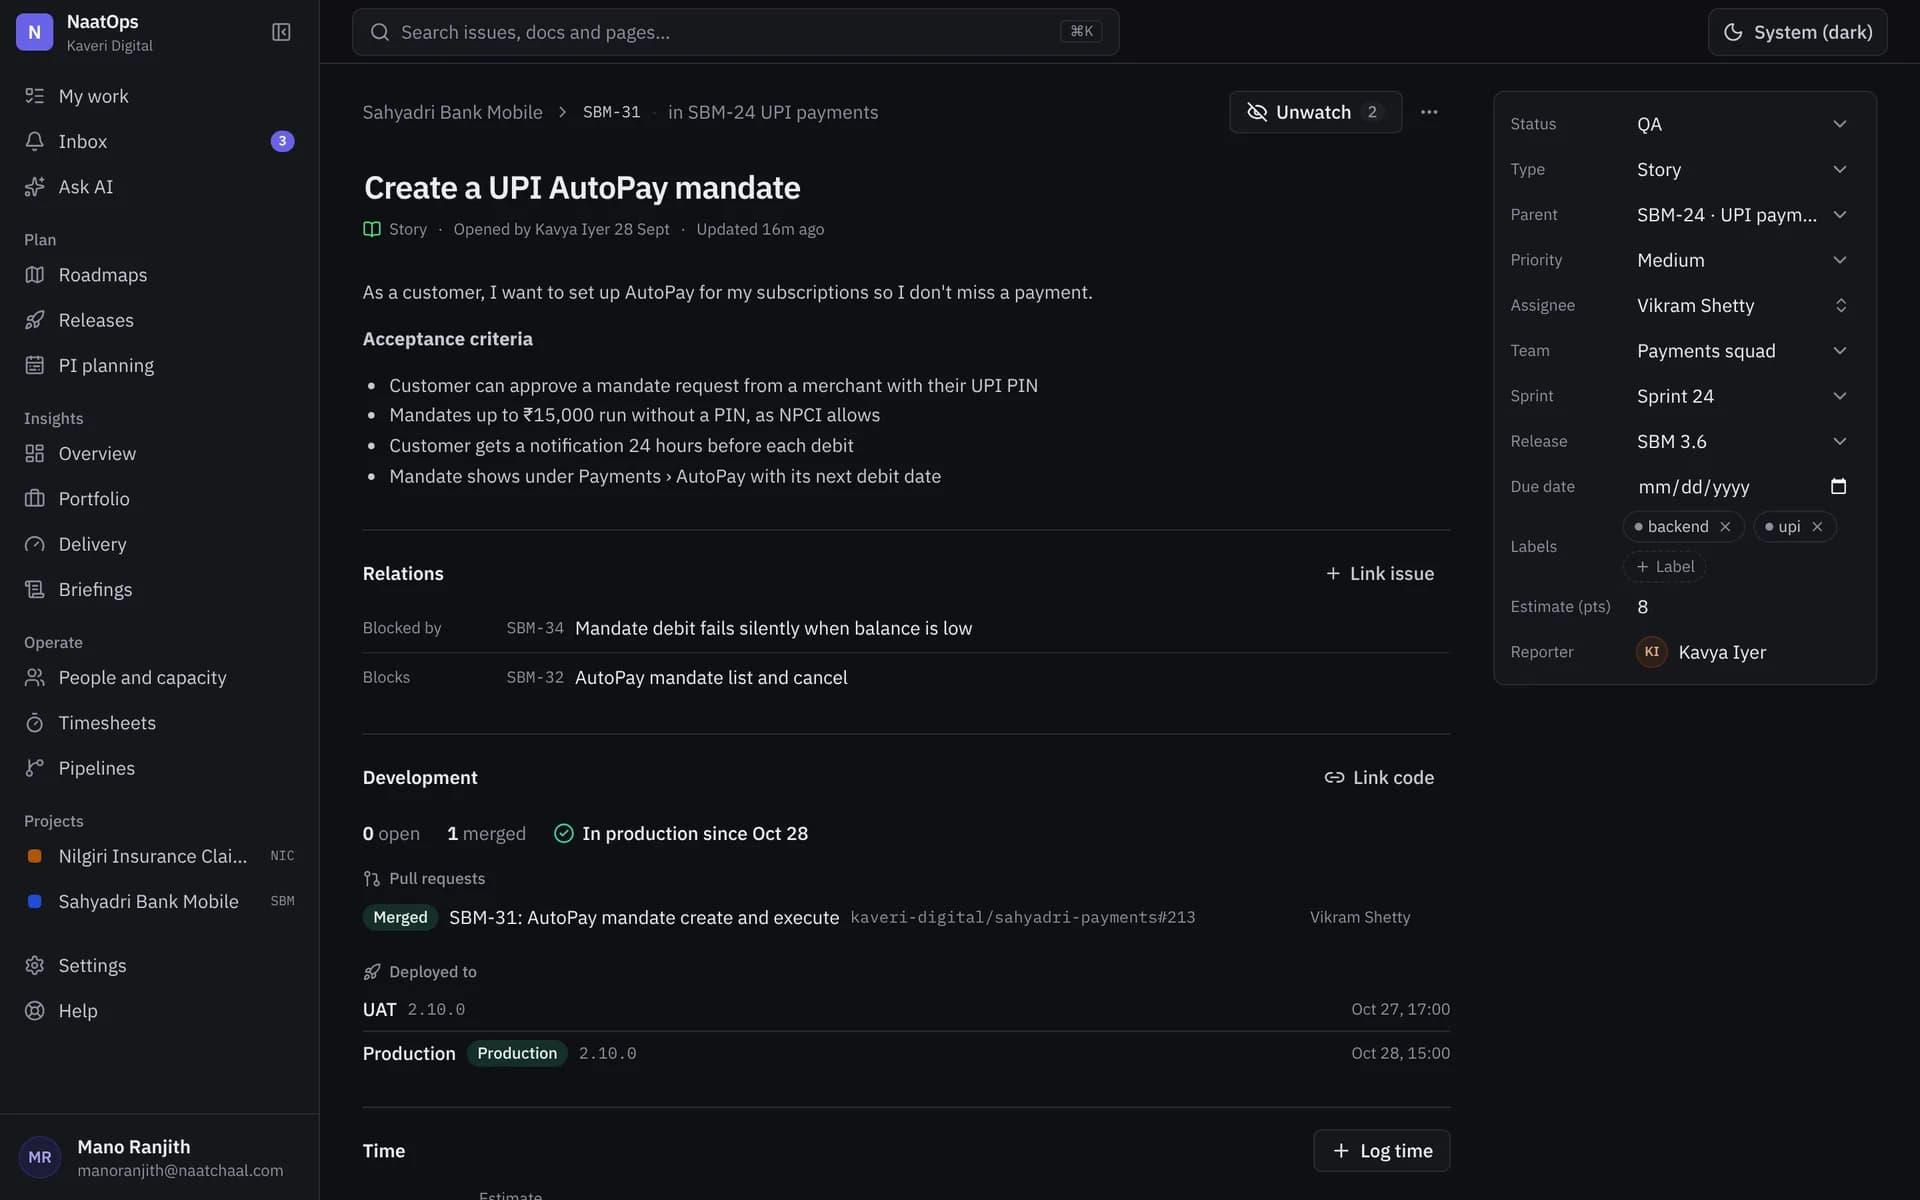The width and height of the screenshot is (1920, 1200).
Task: Open PI planning calendar icon
Action: click(35, 365)
